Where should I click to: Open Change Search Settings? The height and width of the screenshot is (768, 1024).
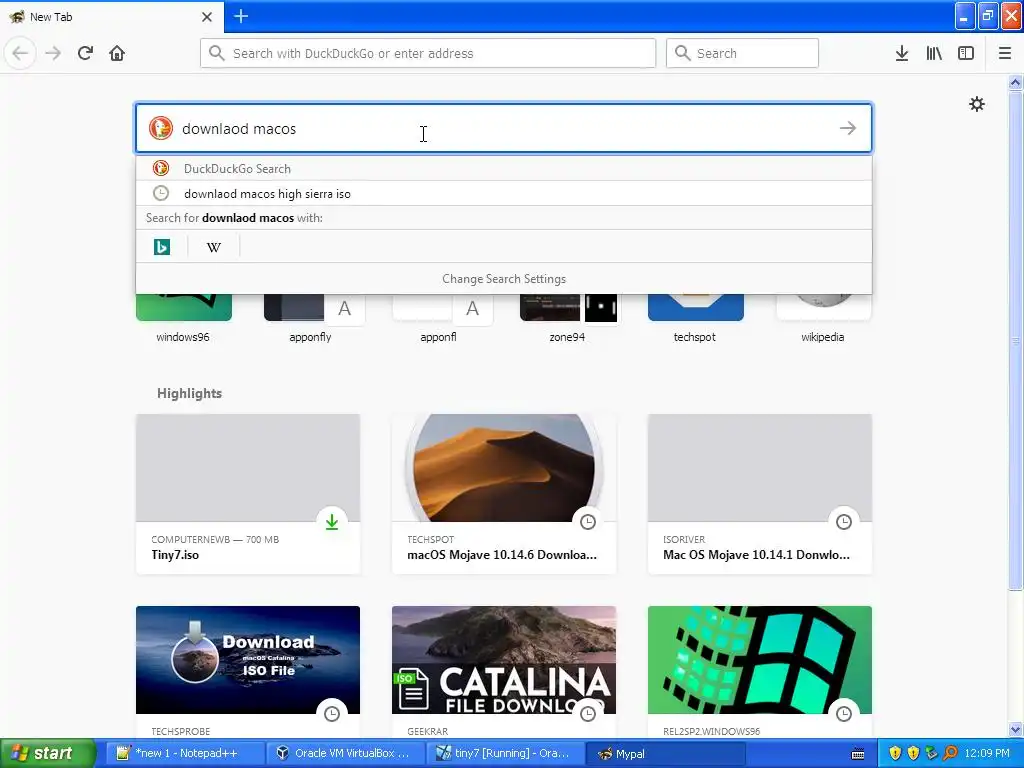[504, 279]
